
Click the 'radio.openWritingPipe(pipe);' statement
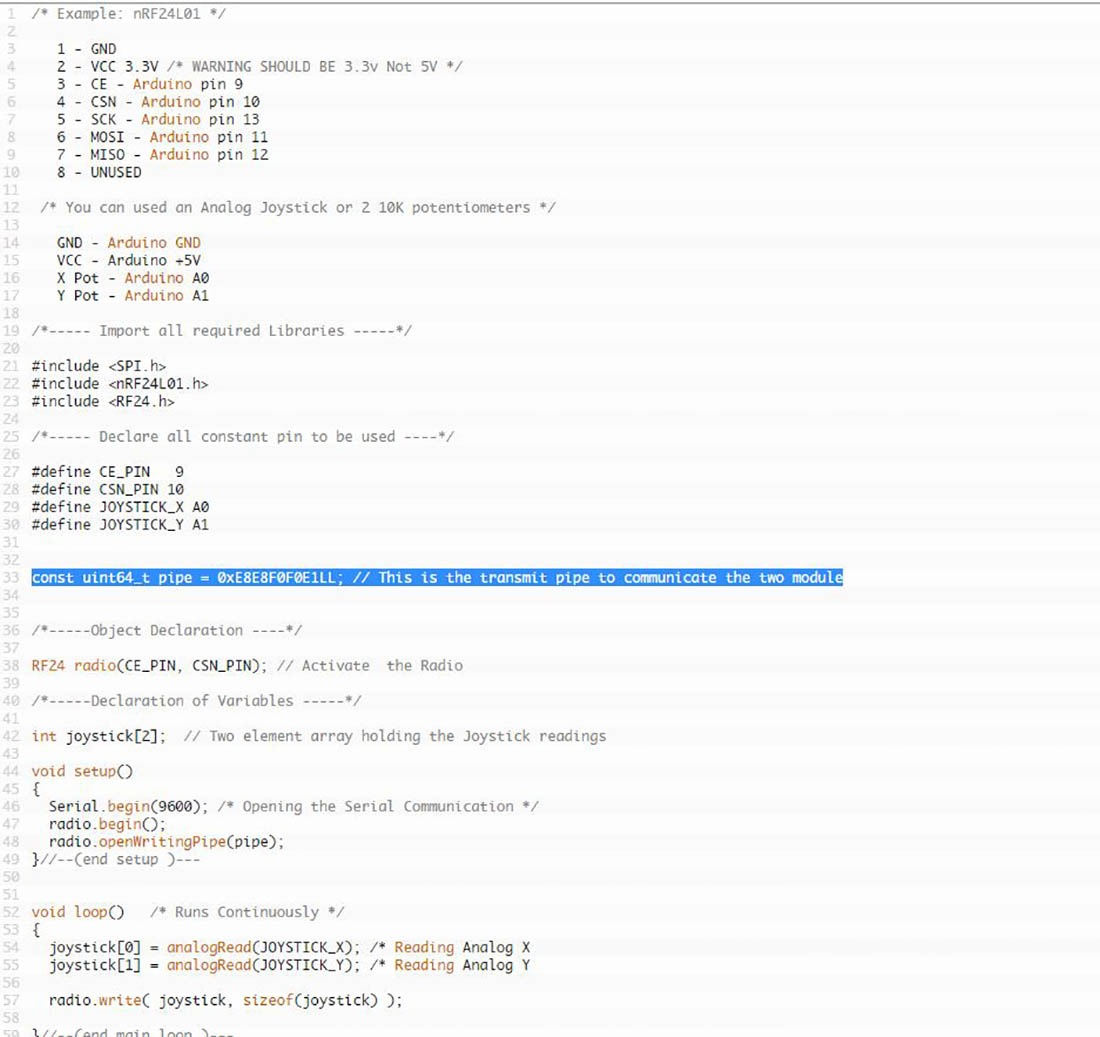click(166, 842)
